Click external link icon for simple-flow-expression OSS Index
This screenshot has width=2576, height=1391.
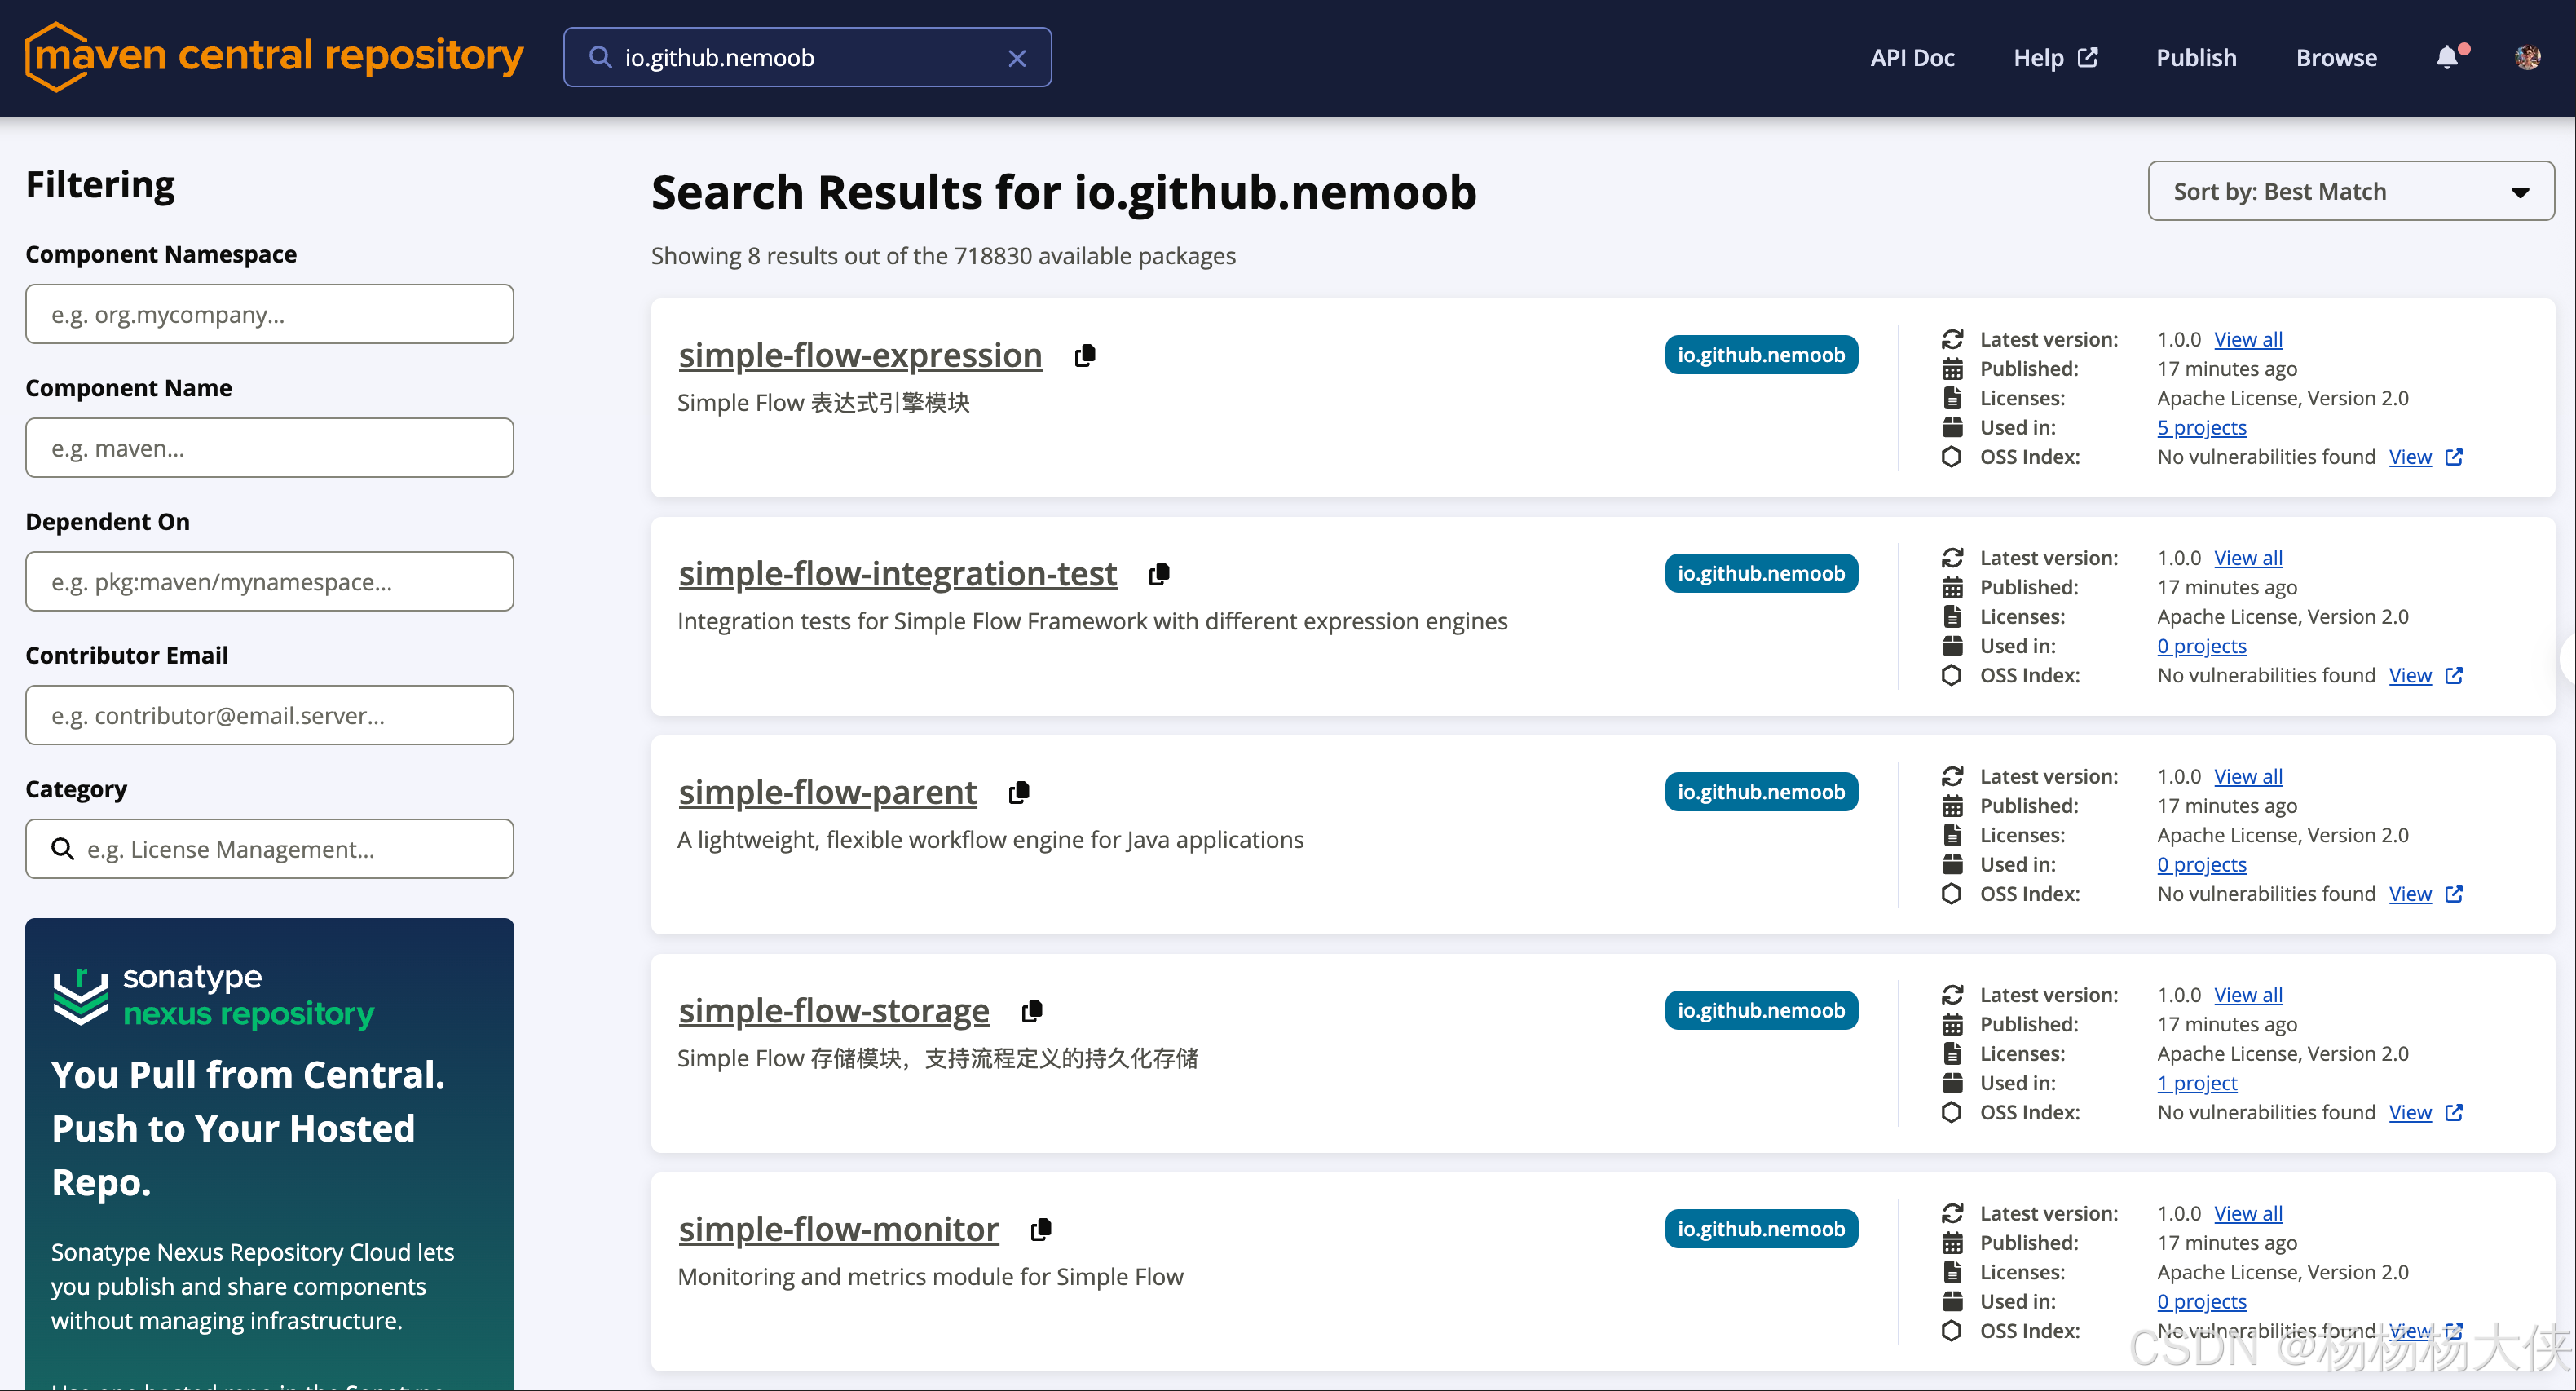2454,457
